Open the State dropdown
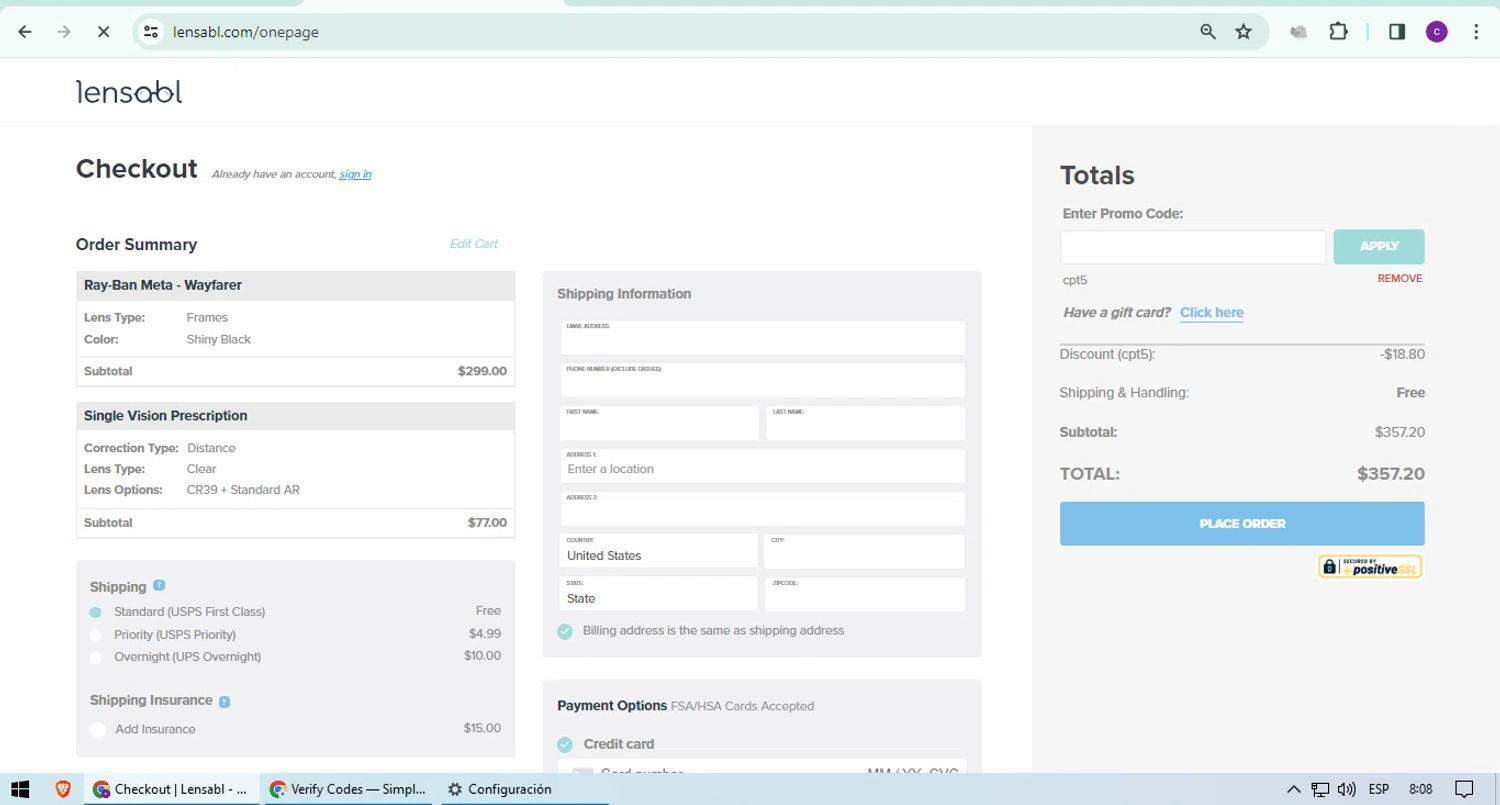 click(x=659, y=594)
